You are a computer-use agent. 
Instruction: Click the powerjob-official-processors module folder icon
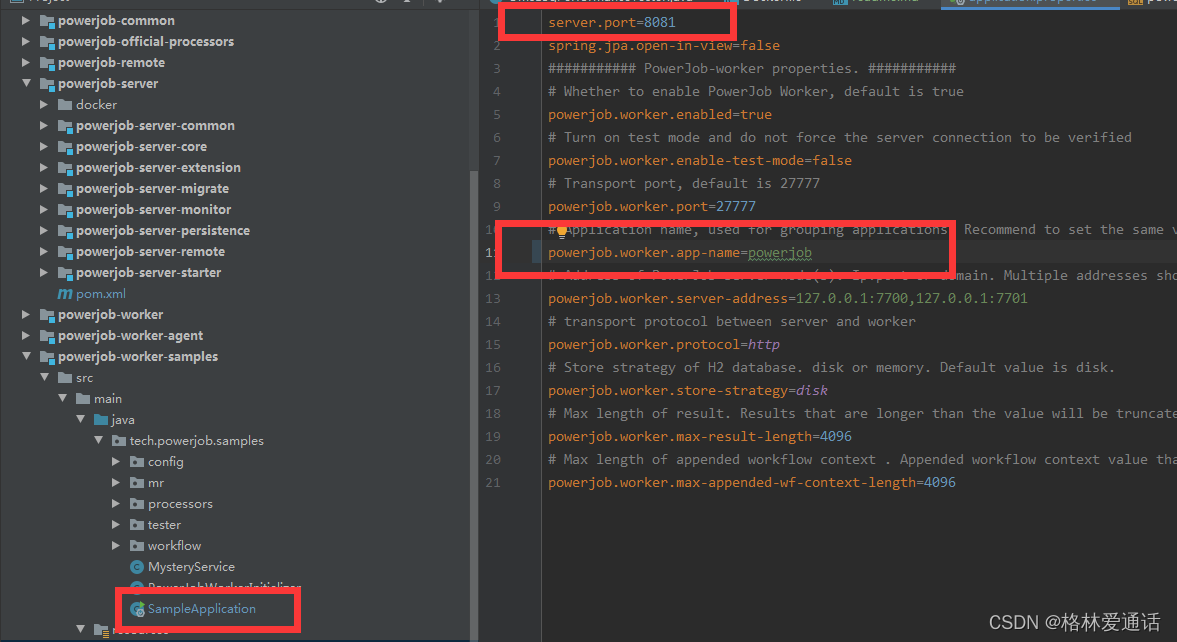tap(47, 42)
